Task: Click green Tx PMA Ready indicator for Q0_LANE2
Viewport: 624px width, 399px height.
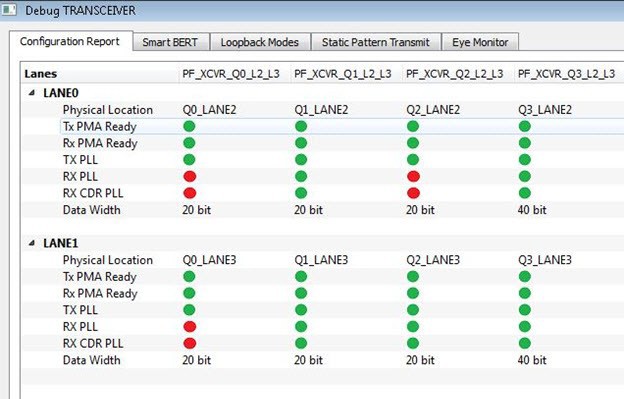Action: coord(189,127)
